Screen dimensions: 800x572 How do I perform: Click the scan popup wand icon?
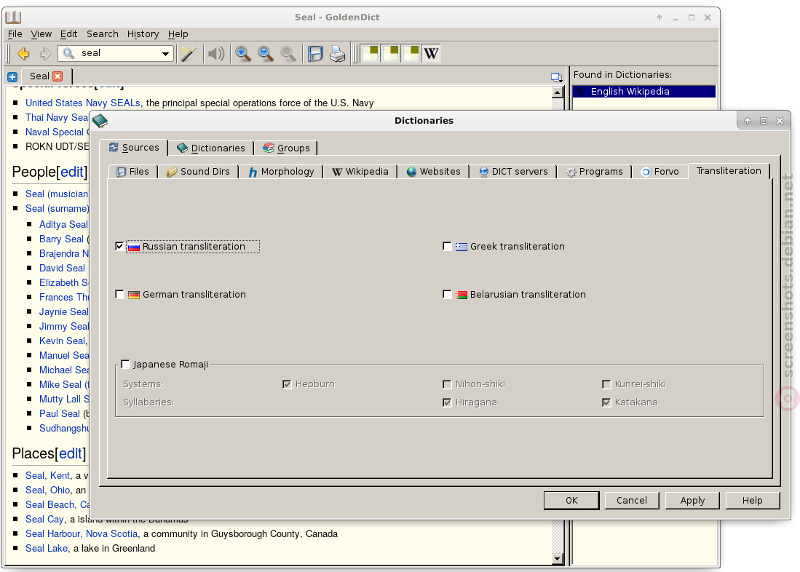click(189, 54)
